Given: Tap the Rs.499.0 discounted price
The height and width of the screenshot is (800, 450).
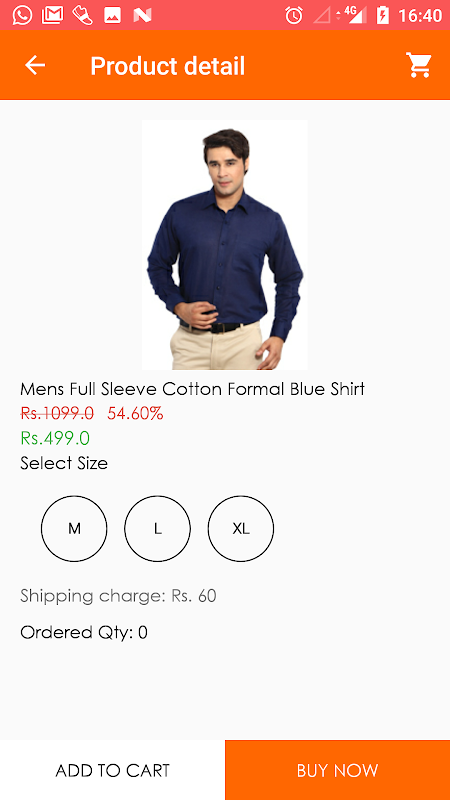Looking at the screenshot, I should click(x=55, y=438).
